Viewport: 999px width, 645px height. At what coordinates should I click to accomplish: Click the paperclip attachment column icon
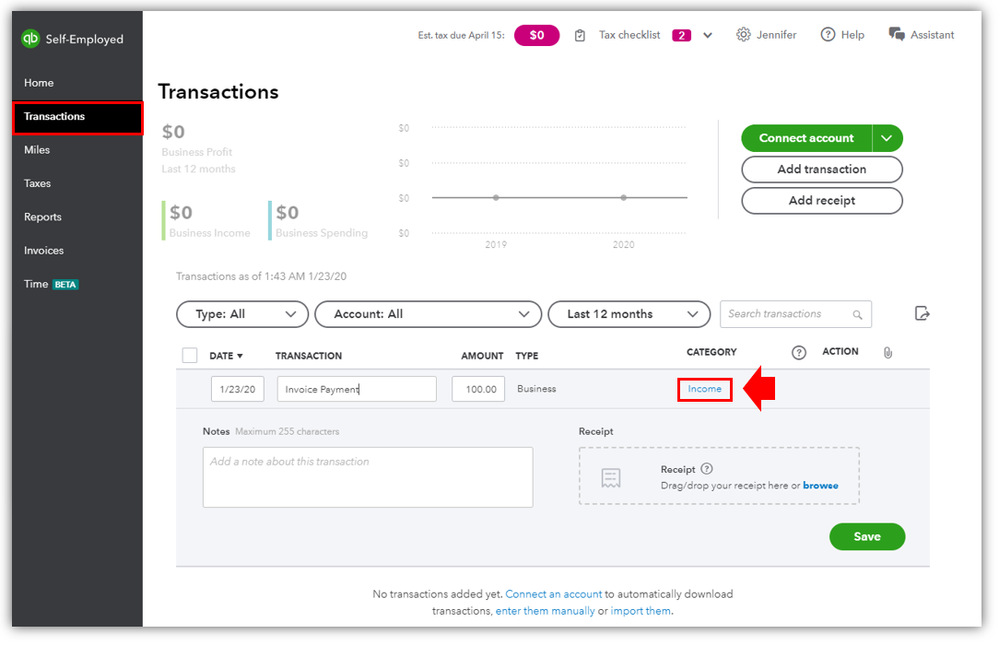point(886,352)
